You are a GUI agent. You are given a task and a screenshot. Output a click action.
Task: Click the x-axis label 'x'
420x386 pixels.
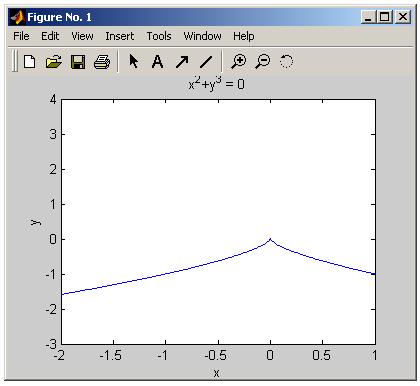point(216,373)
